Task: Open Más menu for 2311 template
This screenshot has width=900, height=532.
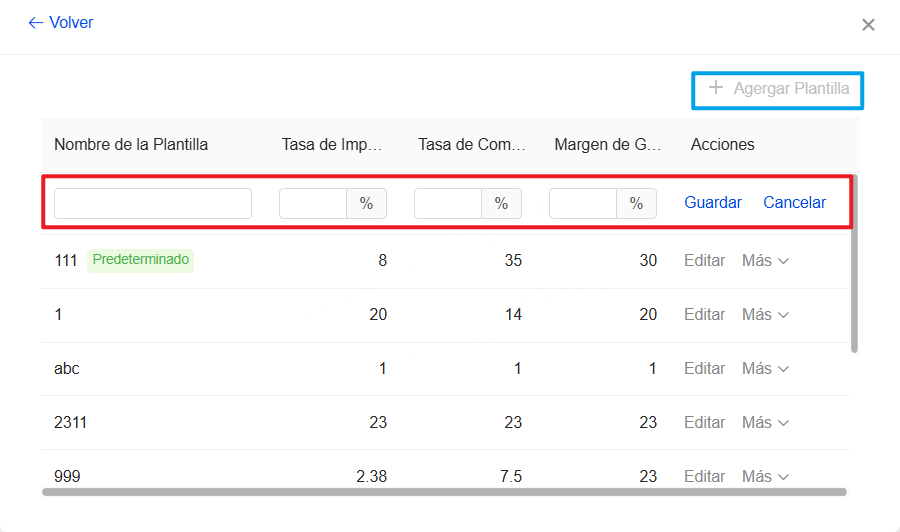Action: pyautogui.click(x=765, y=423)
